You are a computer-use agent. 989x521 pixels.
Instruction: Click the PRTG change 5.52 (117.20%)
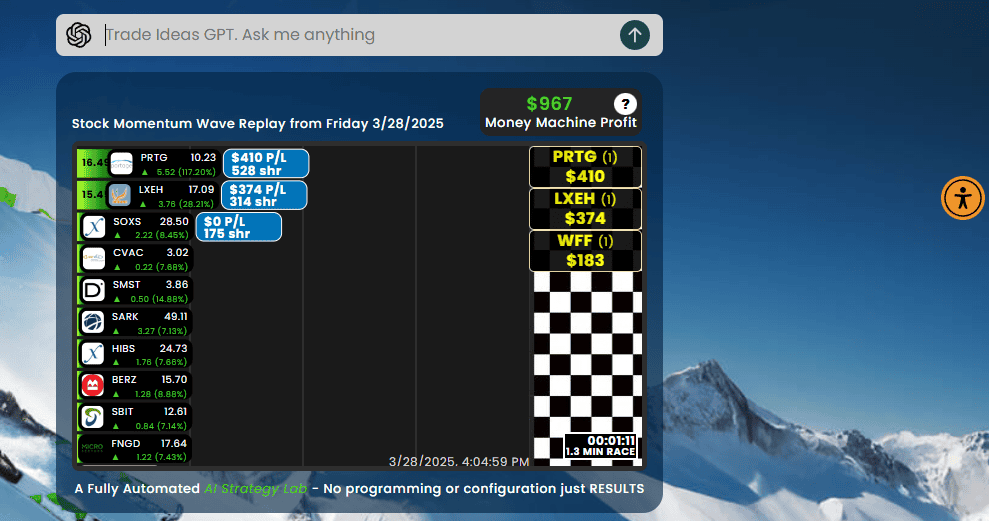click(178, 172)
